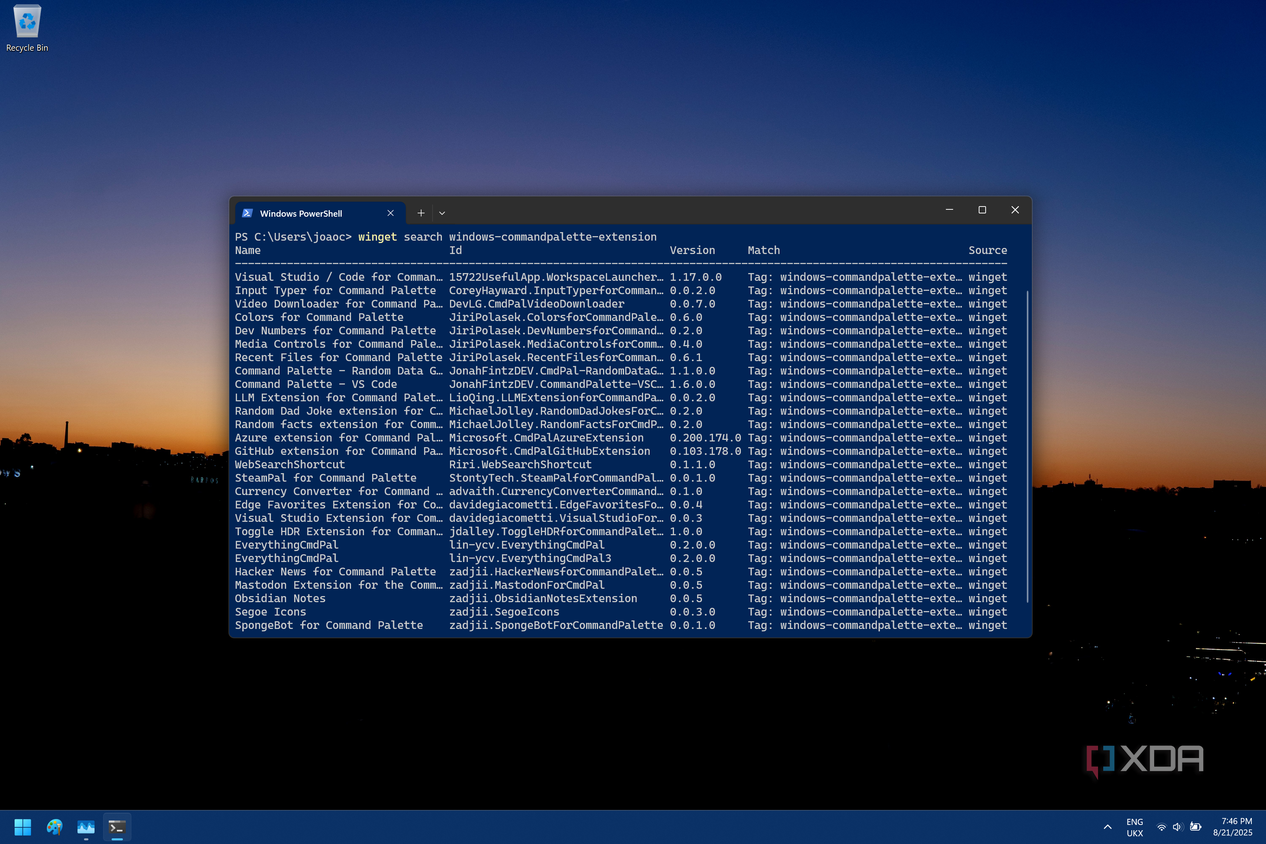This screenshot has width=1266, height=844.
Task: Click the PowerShell icon in the tab
Action: [x=247, y=213]
